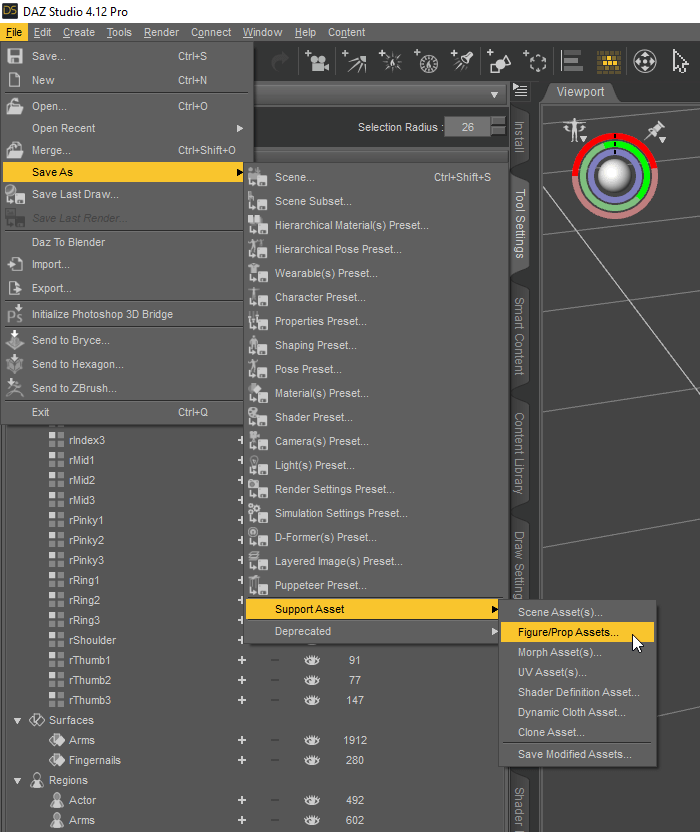Click the Actor region icon
This screenshot has width=700, height=832.
[56, 800]
